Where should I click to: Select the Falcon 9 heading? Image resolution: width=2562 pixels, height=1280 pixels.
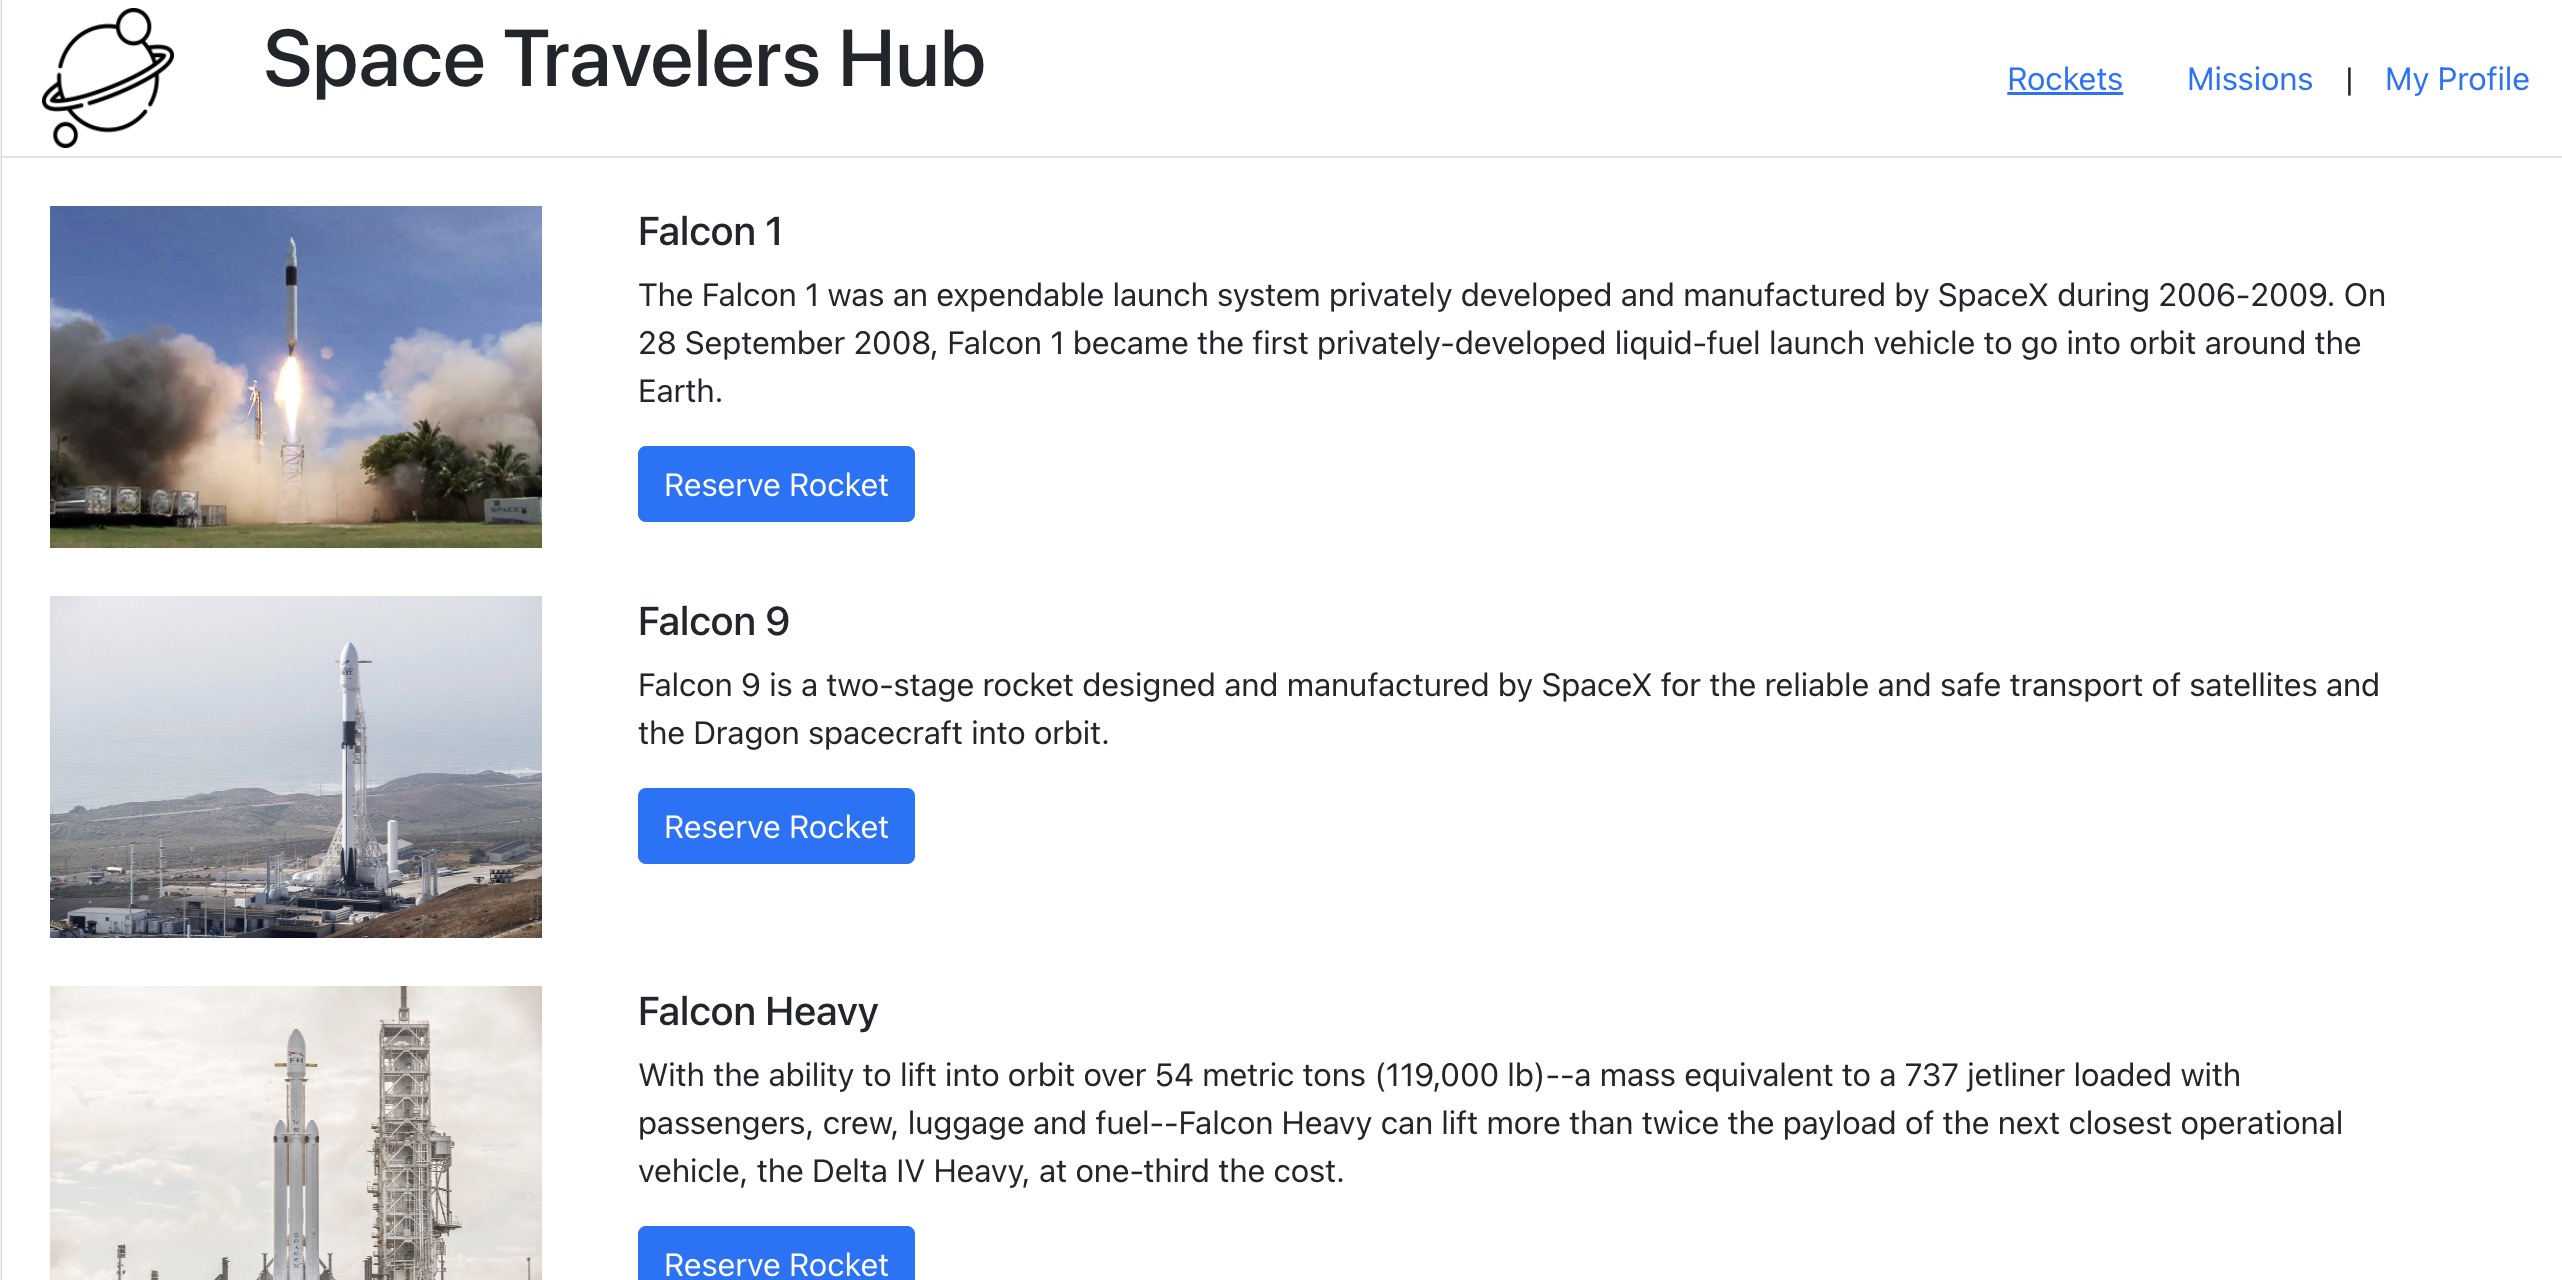pyautogui.click(x=713, y=621)
